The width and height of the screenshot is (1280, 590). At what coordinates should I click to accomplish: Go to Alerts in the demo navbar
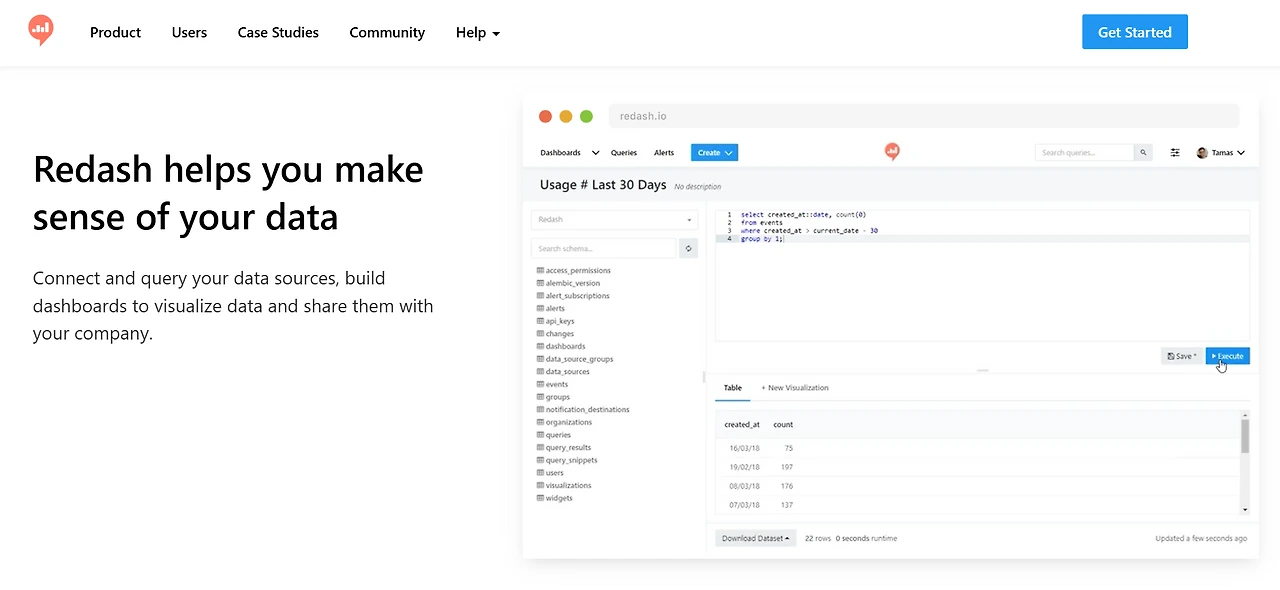[x=664, y=153]
